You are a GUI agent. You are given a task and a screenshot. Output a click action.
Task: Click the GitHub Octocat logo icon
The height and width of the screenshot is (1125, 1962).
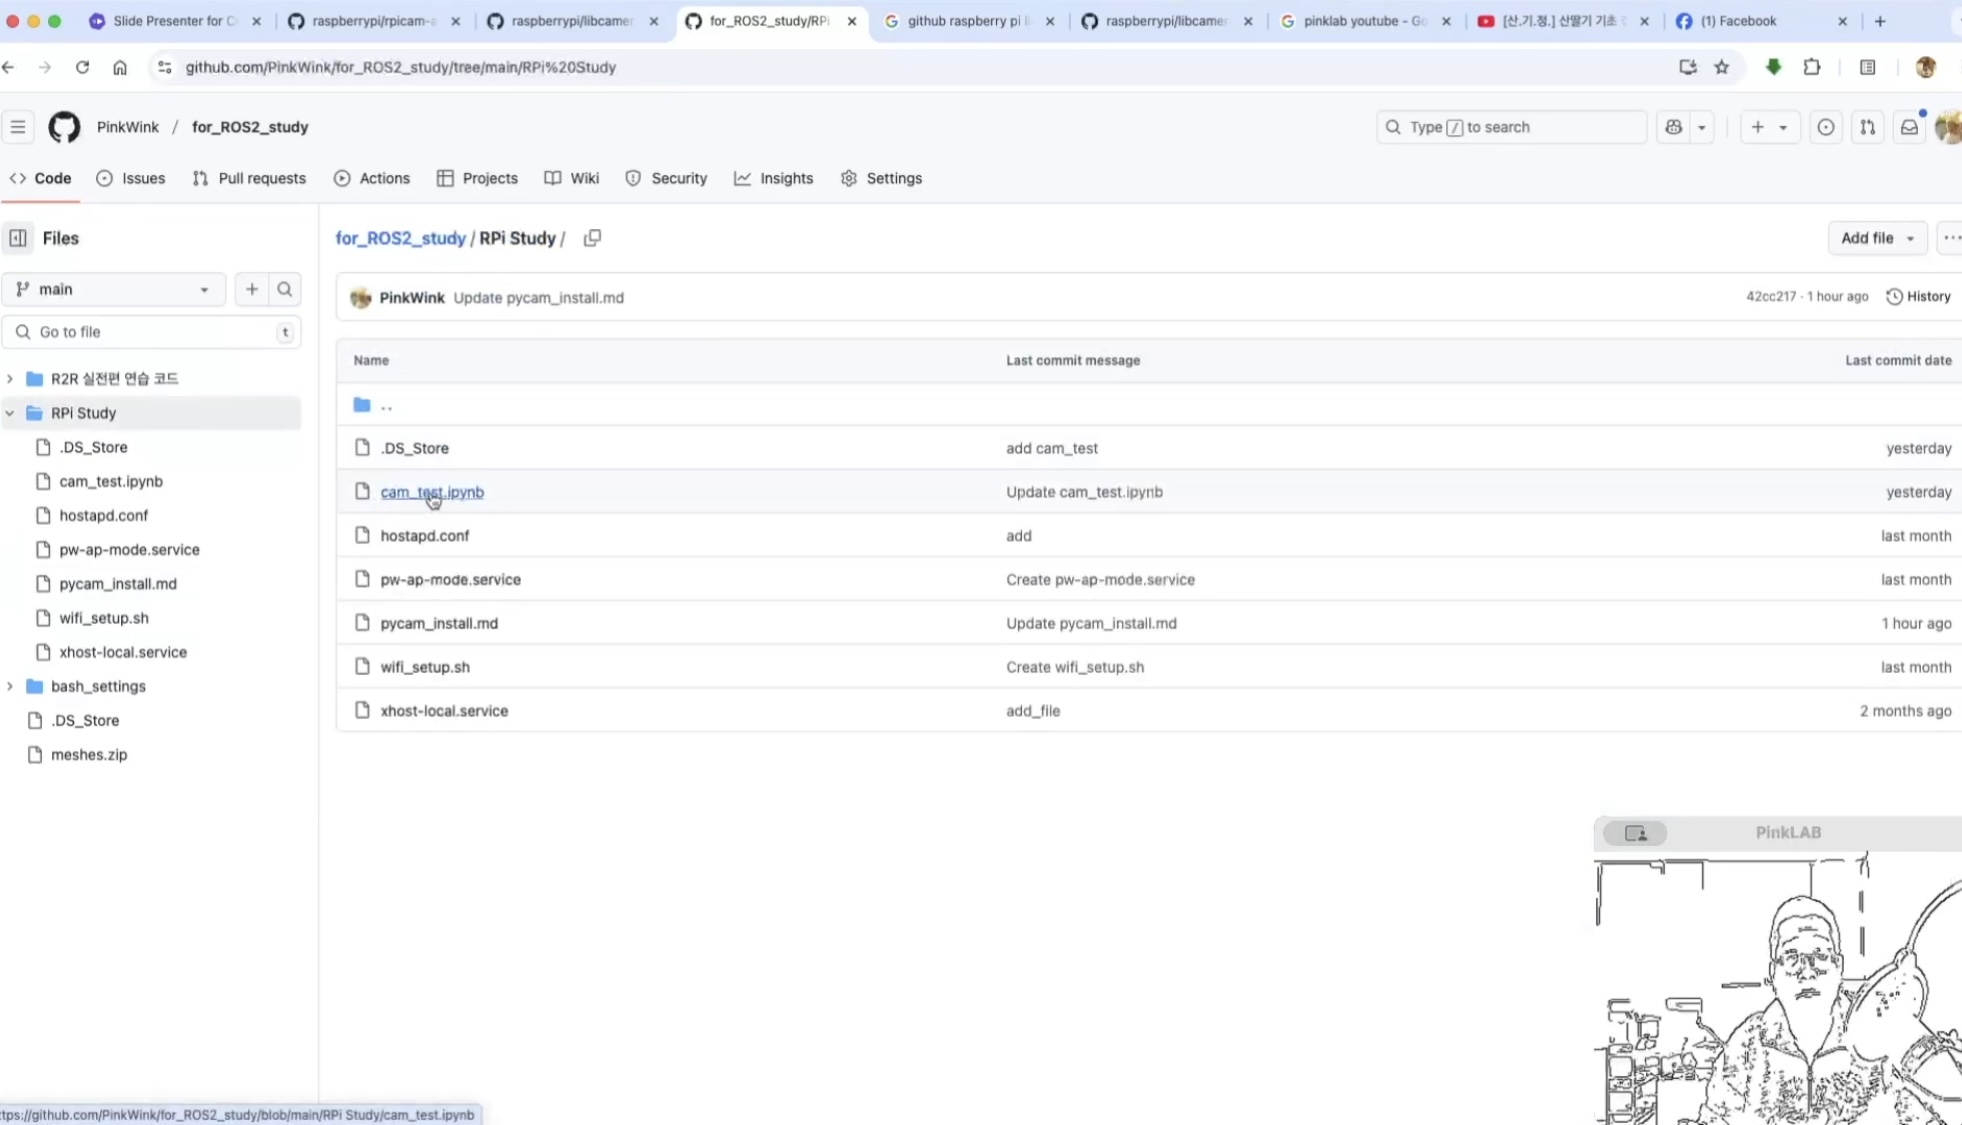tap(64, 127)
